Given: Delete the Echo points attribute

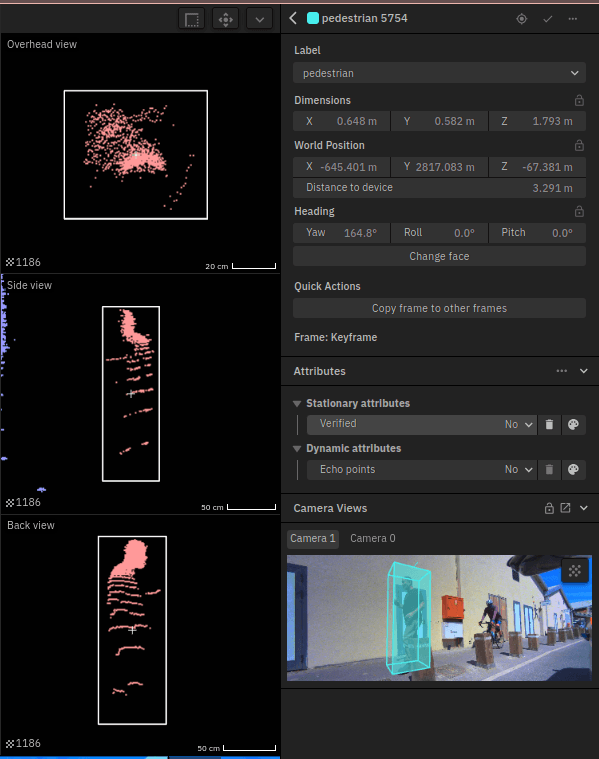Looking at the screenshot, I should 549,470.
